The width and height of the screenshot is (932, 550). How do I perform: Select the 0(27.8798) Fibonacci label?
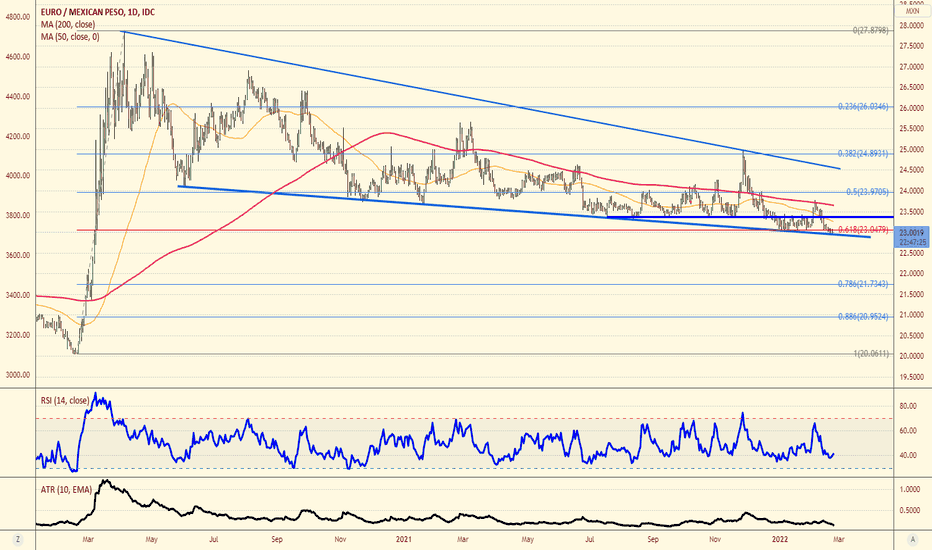point(871,30)
